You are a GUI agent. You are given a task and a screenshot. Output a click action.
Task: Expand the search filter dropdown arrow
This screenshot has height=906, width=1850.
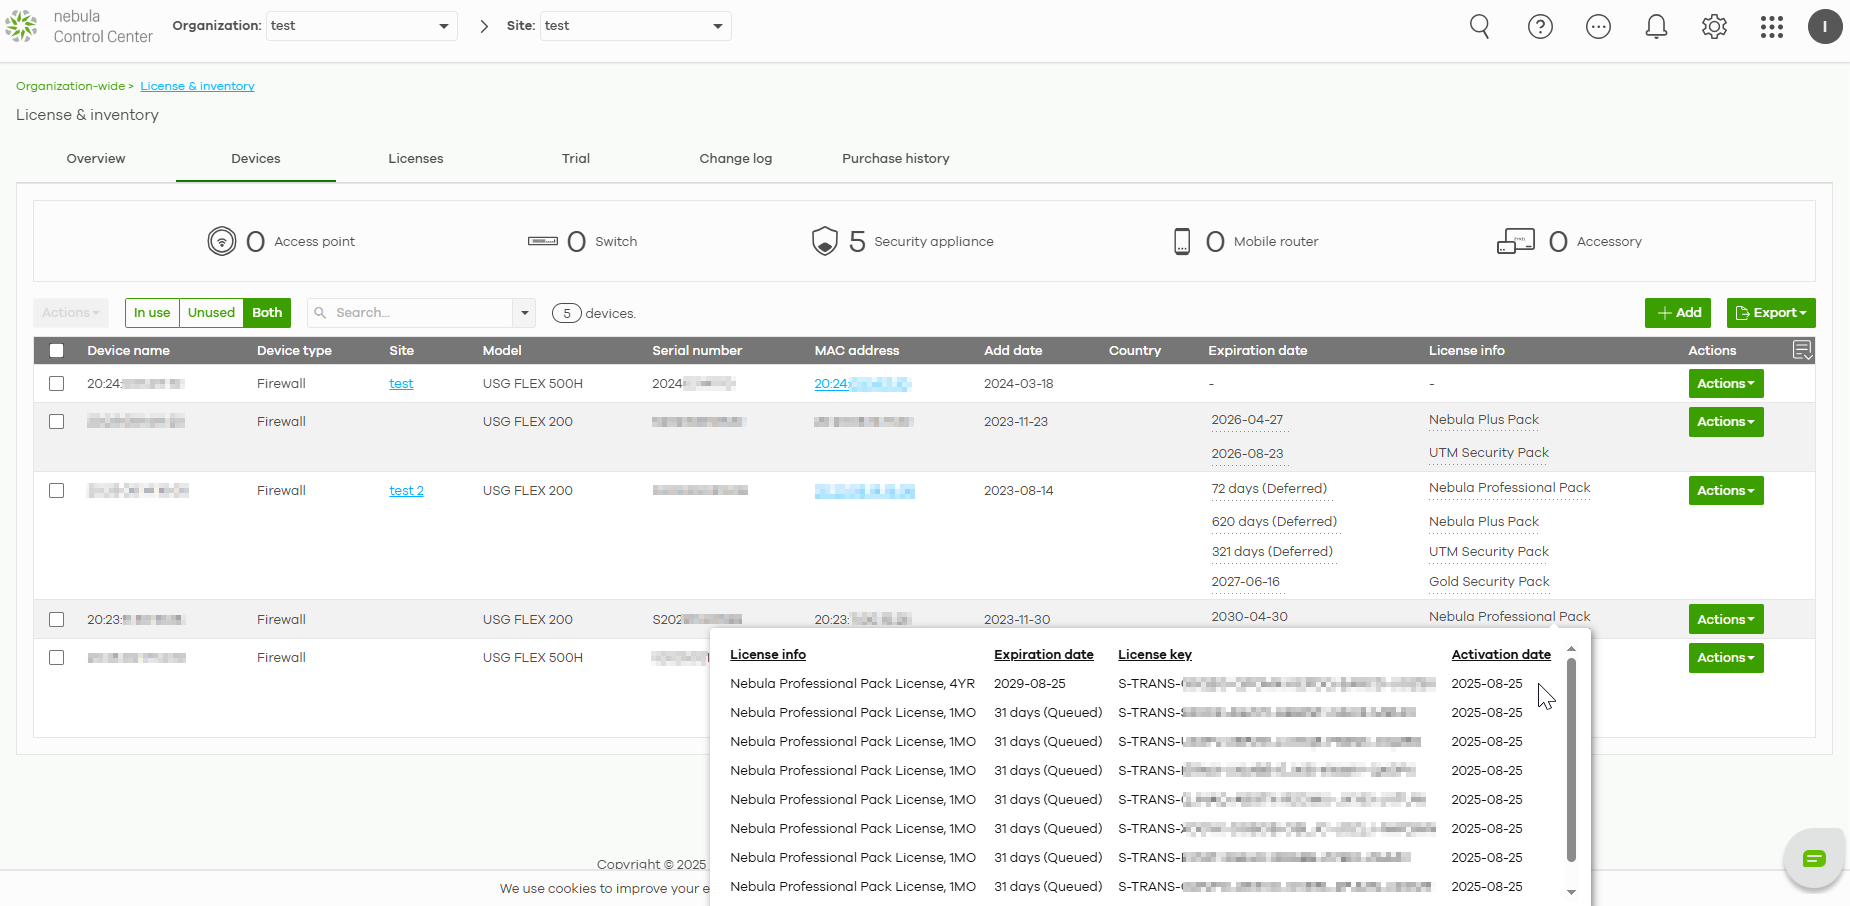[x=525, y=313]
